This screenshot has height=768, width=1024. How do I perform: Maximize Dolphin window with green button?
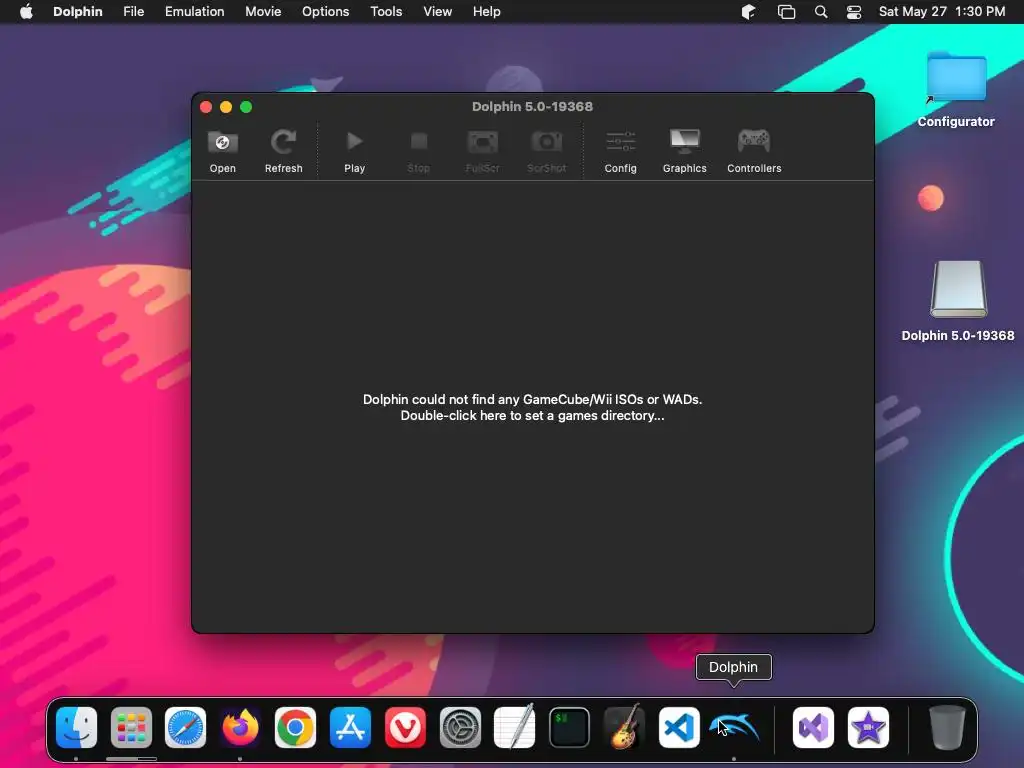click(x=246, y=107)
